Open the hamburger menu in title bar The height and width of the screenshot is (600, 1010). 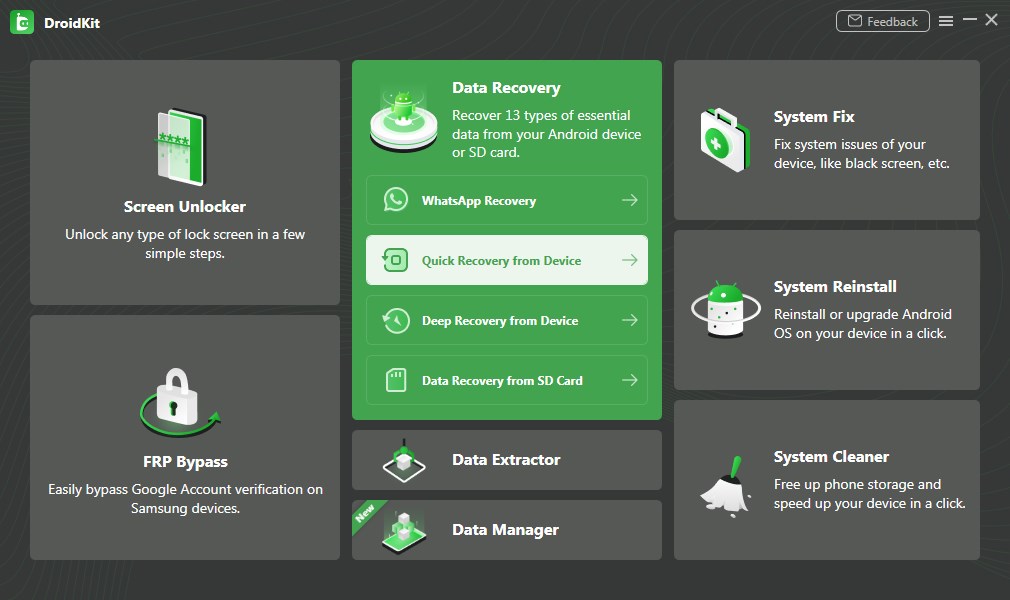[946, 21]
